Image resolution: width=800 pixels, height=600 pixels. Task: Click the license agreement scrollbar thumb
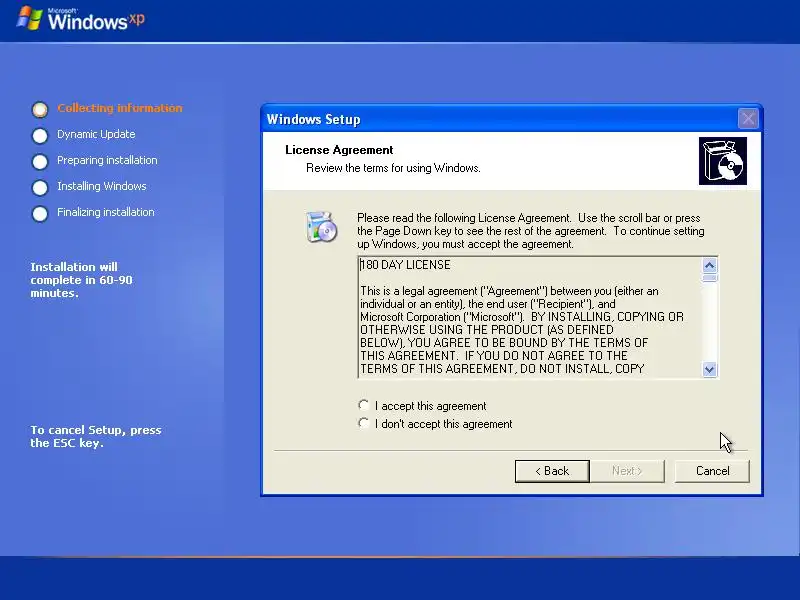coord(710,278)
